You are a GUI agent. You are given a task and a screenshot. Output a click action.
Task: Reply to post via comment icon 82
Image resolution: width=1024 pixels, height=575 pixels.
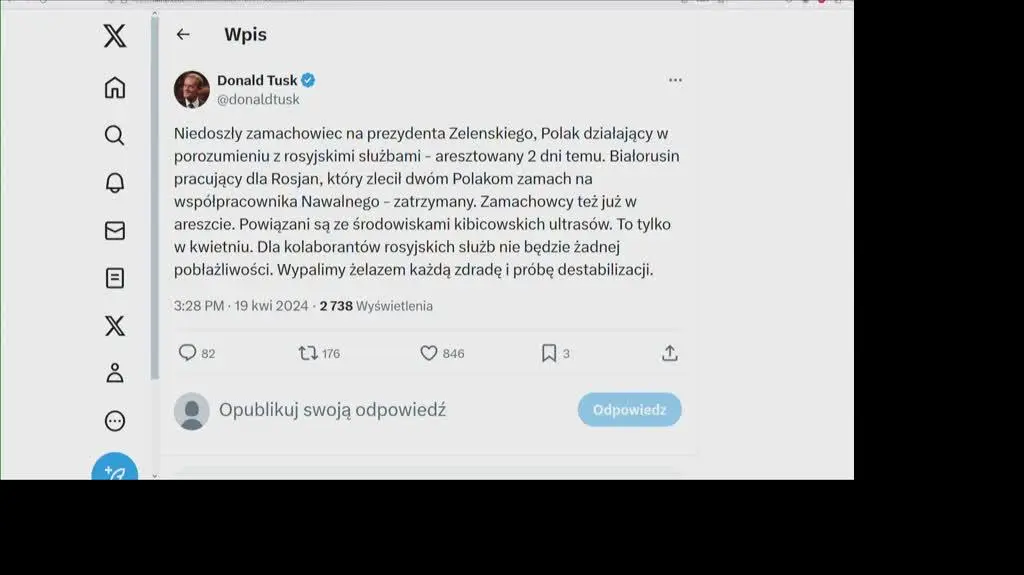187,353
